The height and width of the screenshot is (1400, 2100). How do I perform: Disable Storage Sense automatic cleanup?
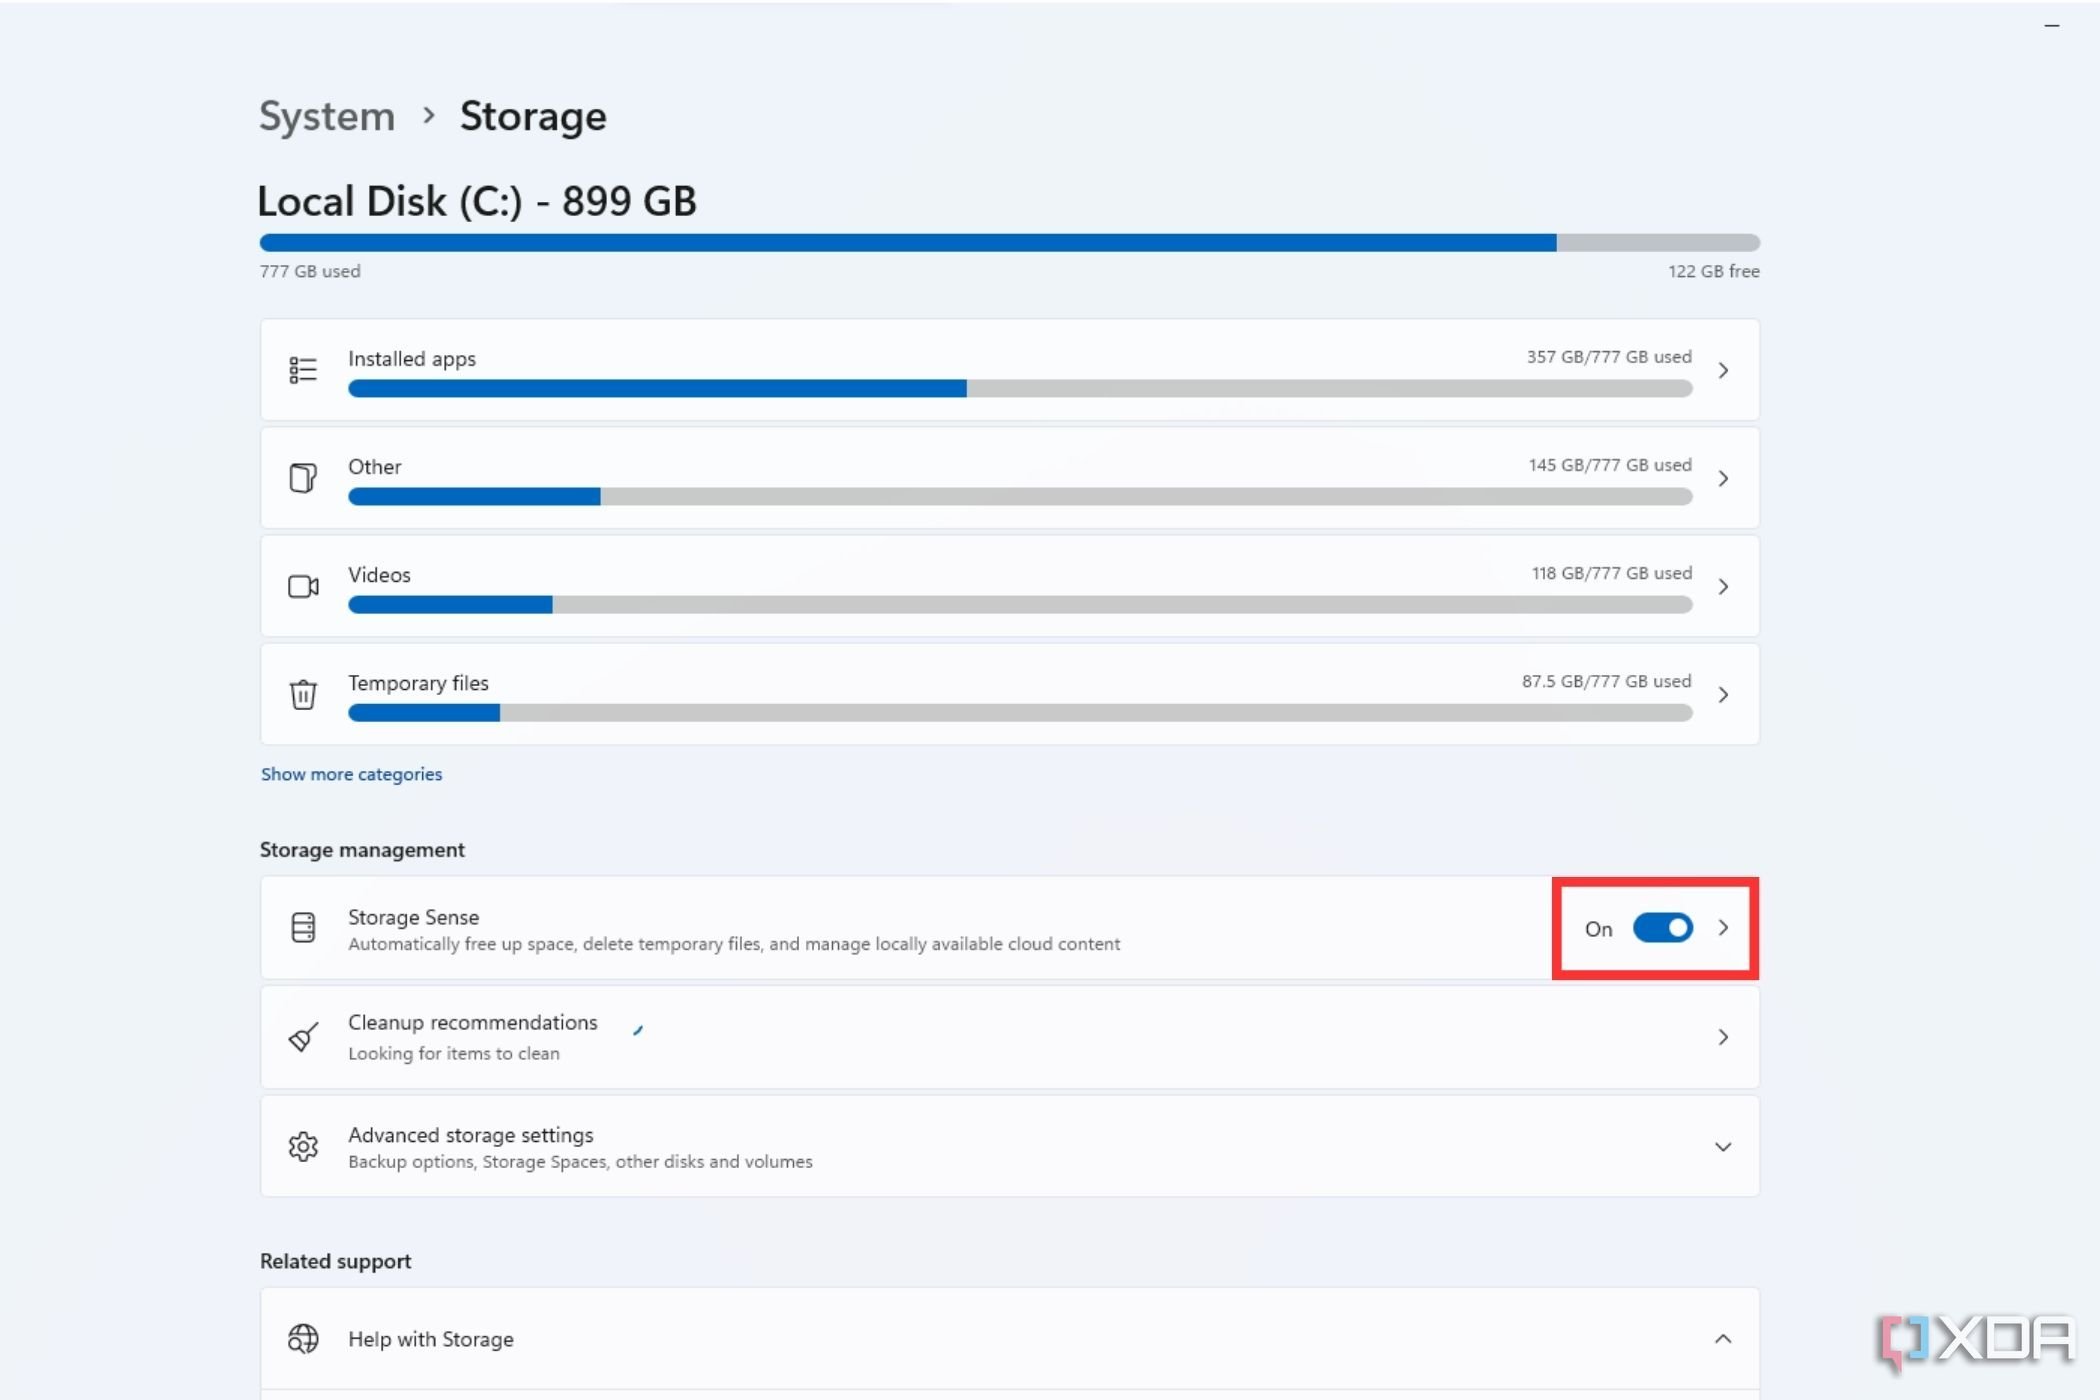click(1659, 927)
